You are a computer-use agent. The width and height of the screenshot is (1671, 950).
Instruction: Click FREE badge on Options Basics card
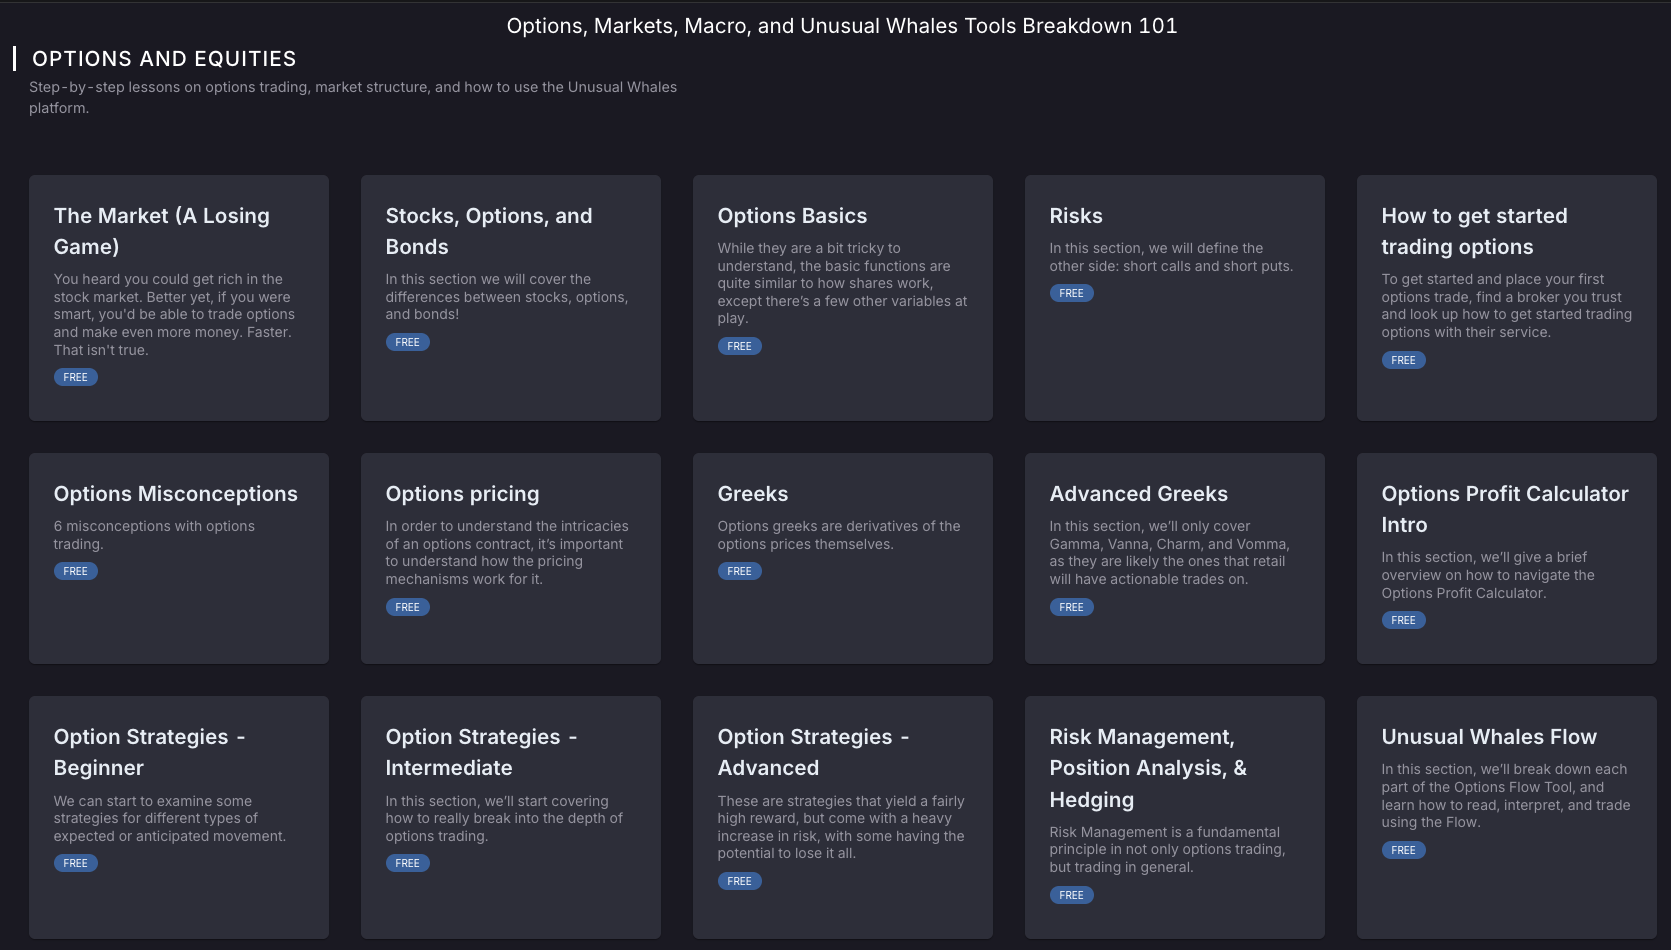tap(740, 346)
